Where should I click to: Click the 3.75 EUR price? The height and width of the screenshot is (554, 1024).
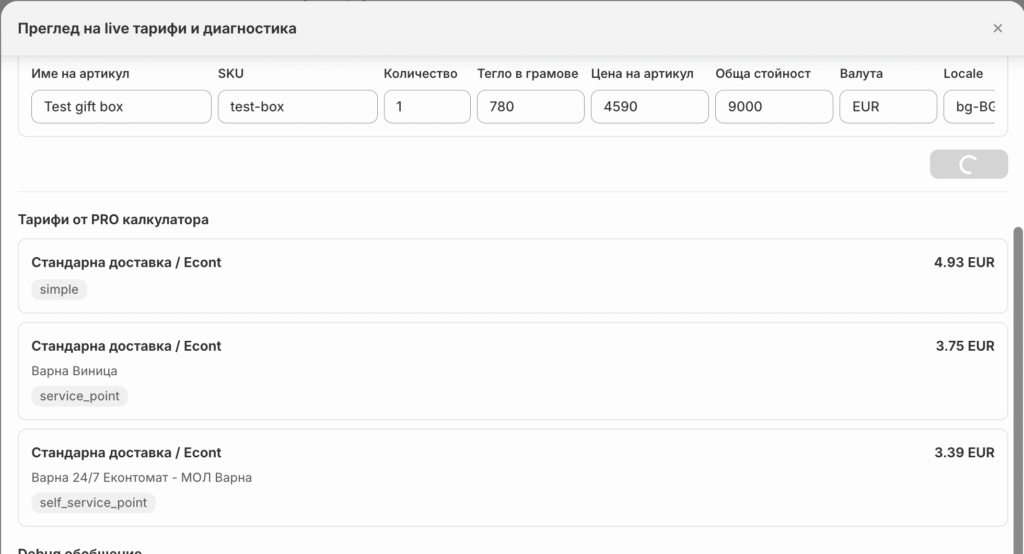click(965, 346)
